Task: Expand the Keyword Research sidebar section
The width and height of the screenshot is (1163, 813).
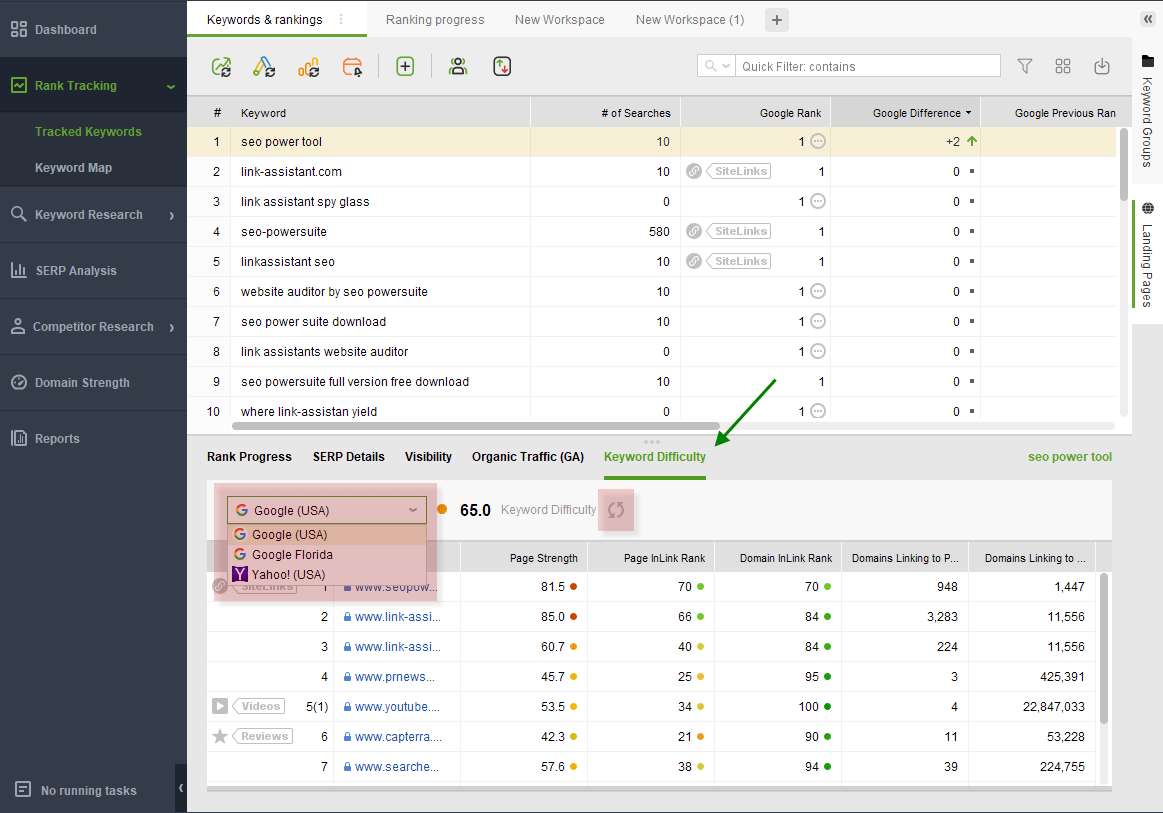Action: 172,215
